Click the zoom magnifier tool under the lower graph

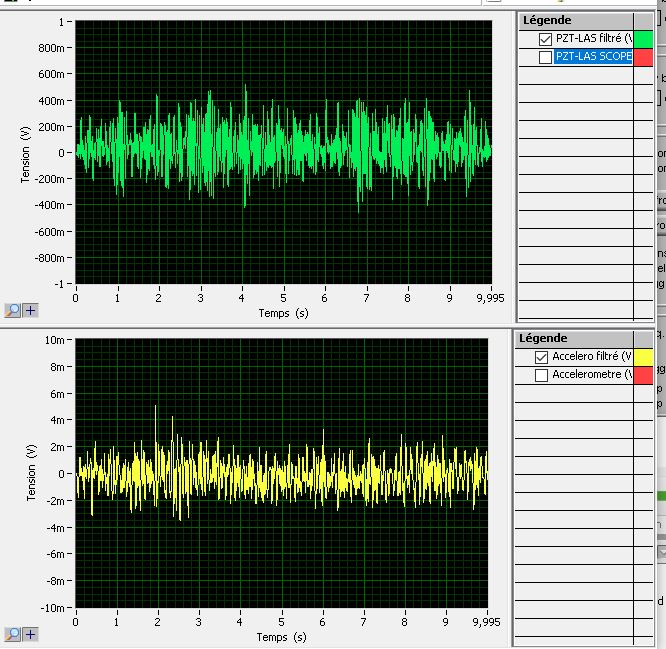click(x=12, y=633)
